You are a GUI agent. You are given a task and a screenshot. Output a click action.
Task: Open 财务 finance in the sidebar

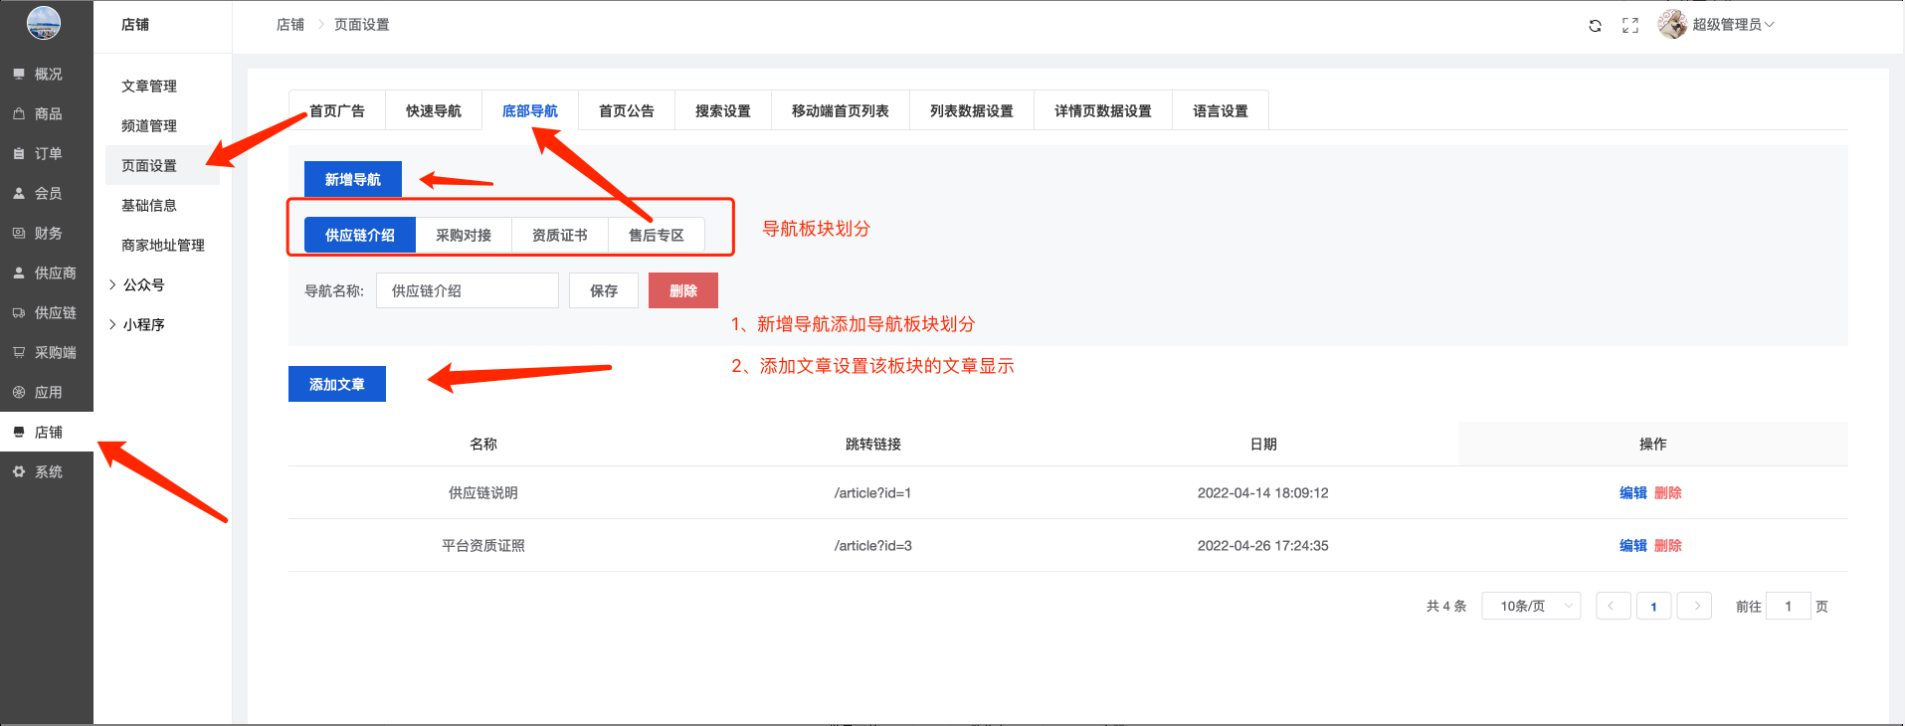[47, 233]
